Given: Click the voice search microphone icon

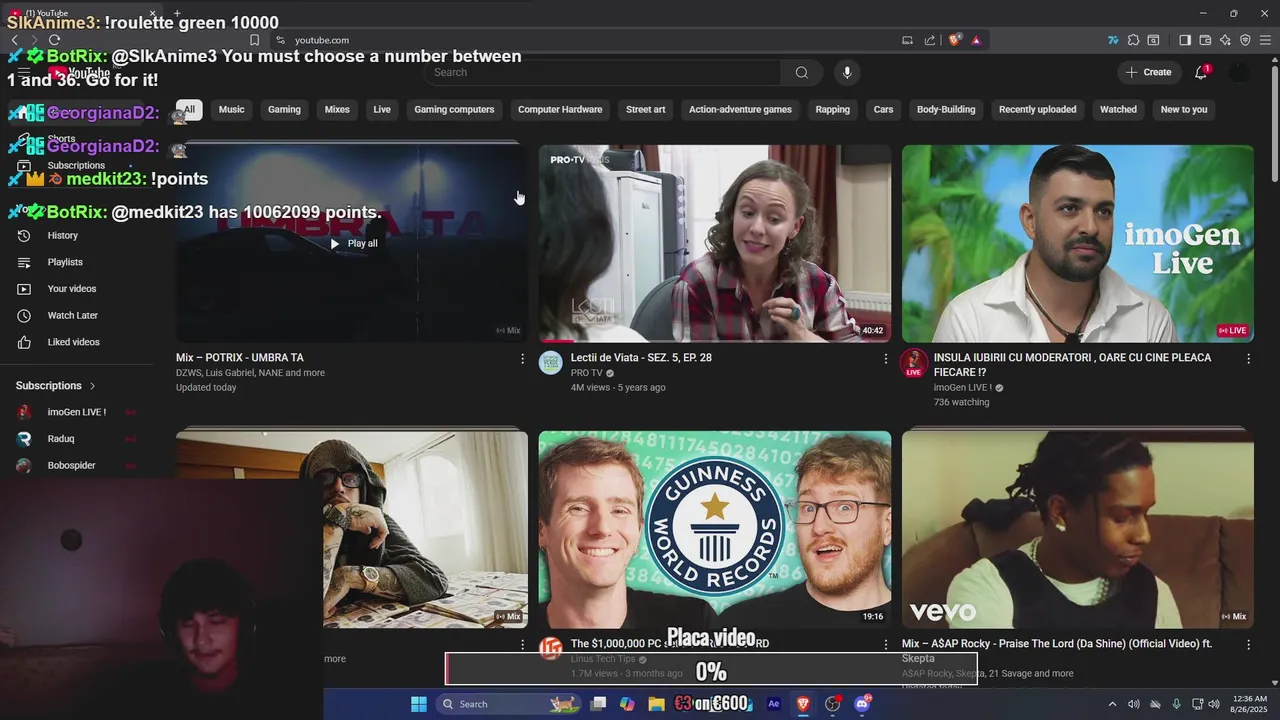Looking at the screenshot, I should click(847, 72).
